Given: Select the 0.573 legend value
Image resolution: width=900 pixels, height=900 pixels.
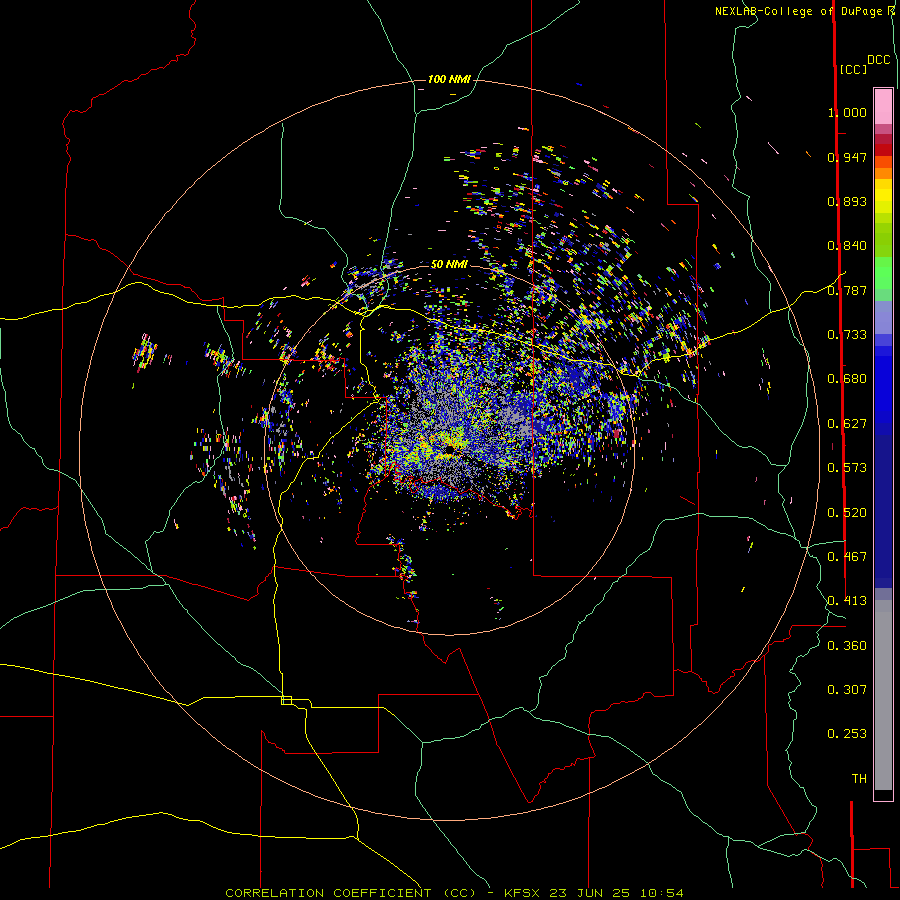Looking at the screenshot, I should 847,468.
